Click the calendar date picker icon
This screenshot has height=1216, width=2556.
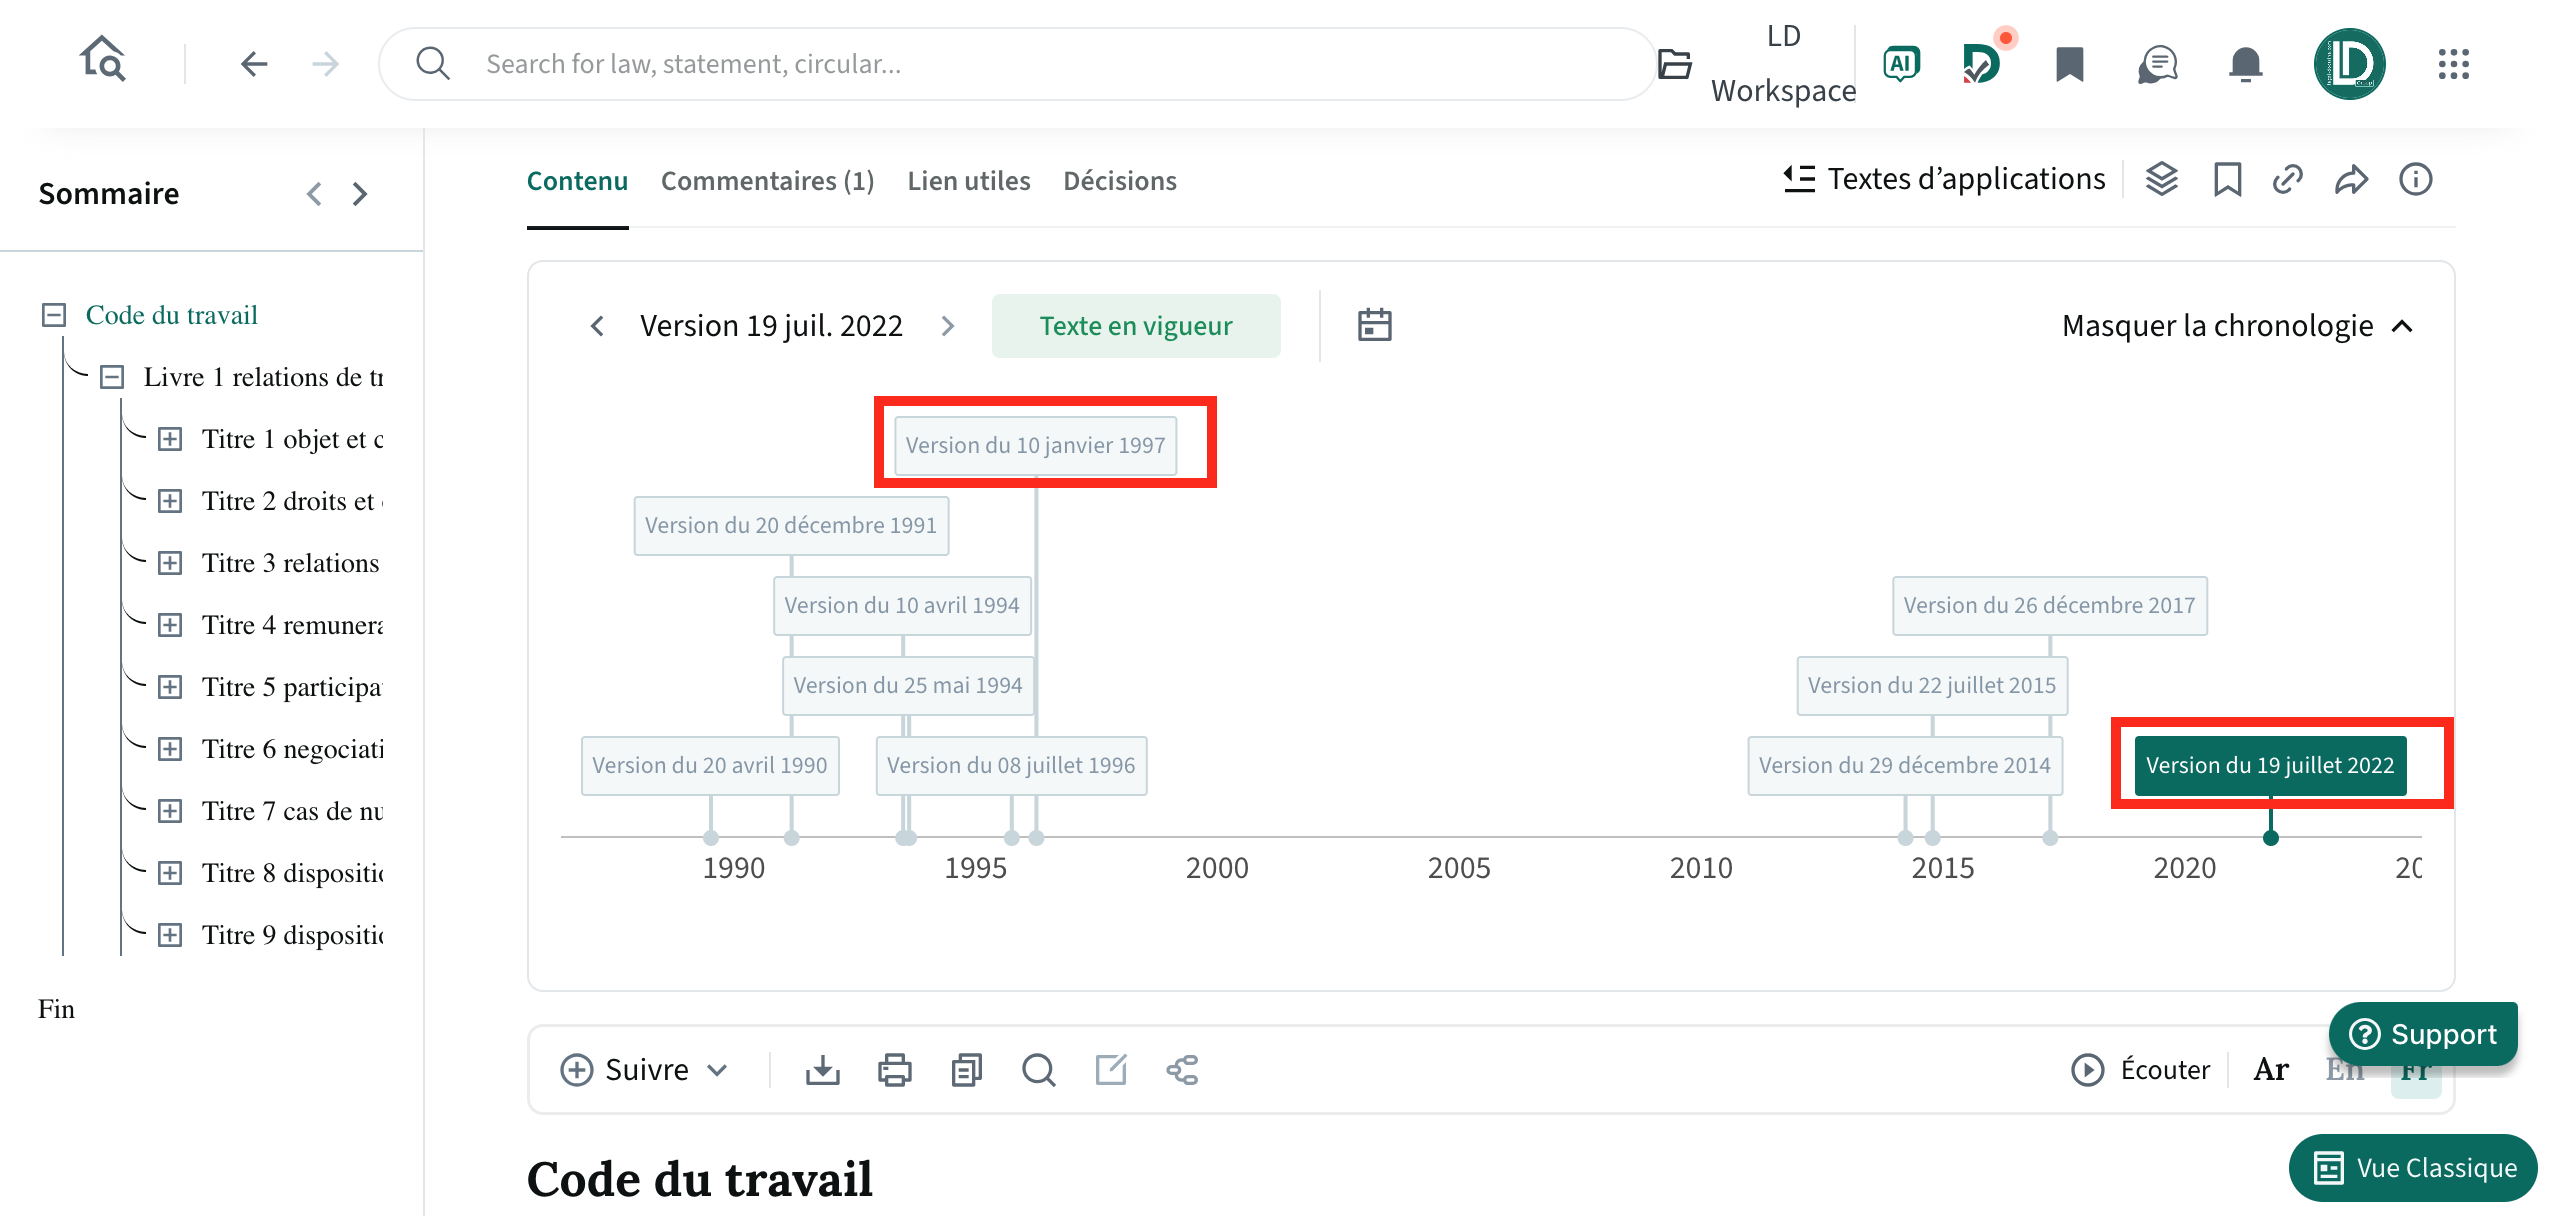pyautogui.click(x=1374, y=325)
